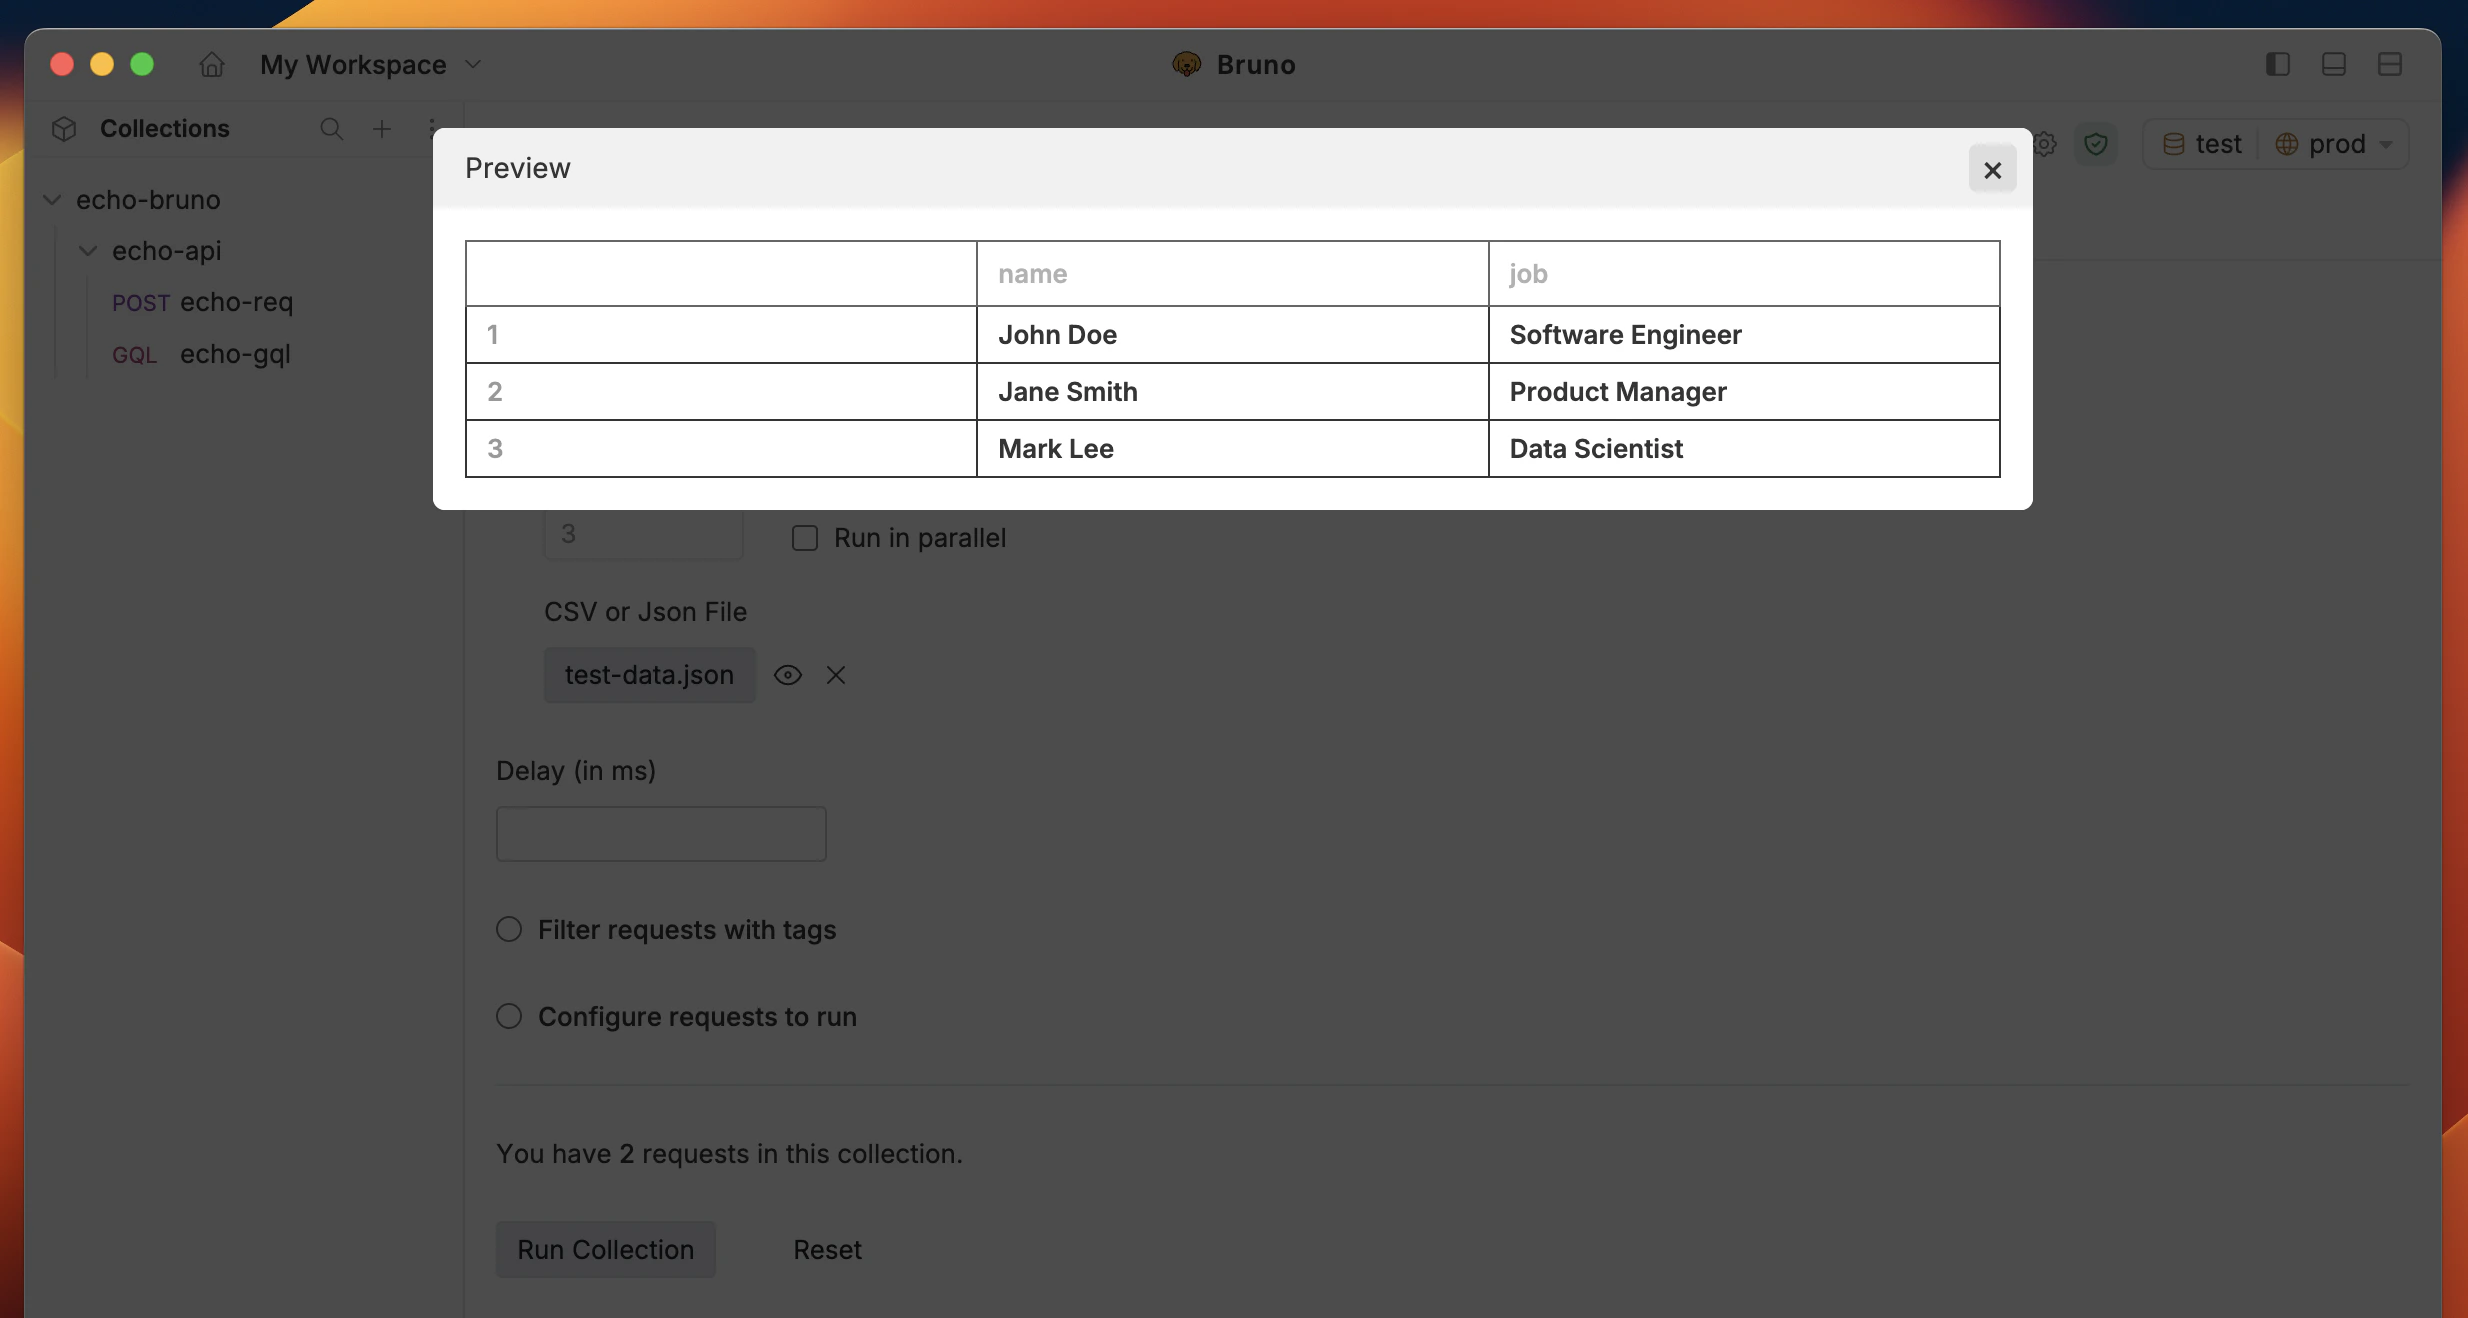This screenshot has width=2468, height=1318.
Task: Toggle left sidebar layout icon
Action: tap(2278, 65)
